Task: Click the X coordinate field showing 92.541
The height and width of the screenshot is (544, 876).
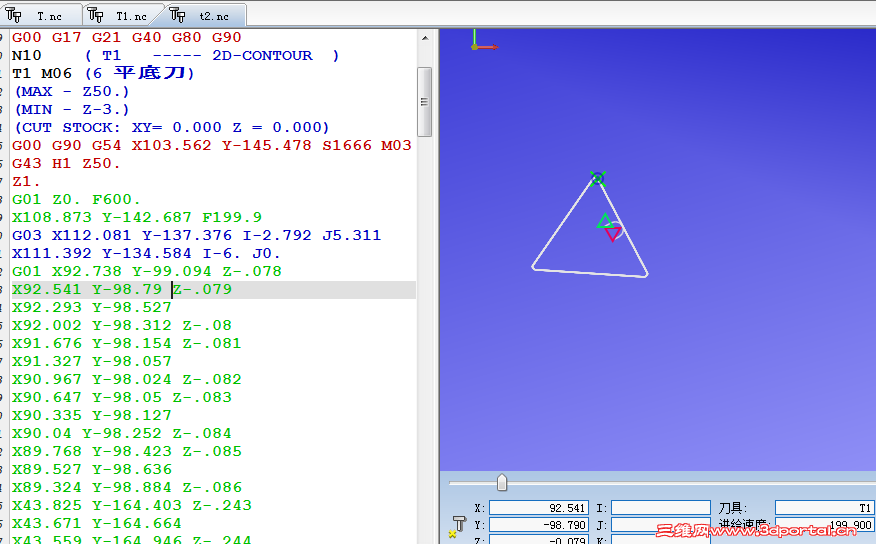Action: click(539, 508)
